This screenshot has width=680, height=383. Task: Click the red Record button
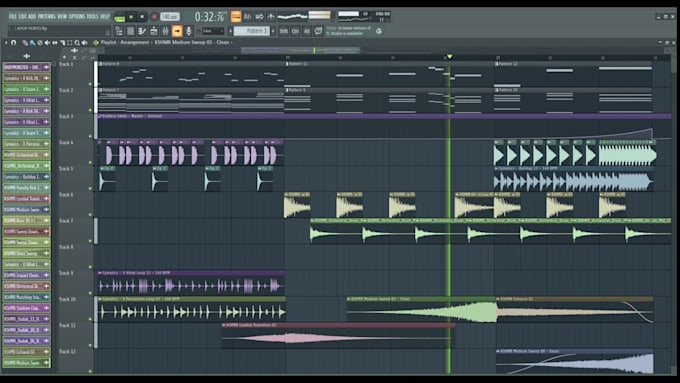tap(154, 16)
